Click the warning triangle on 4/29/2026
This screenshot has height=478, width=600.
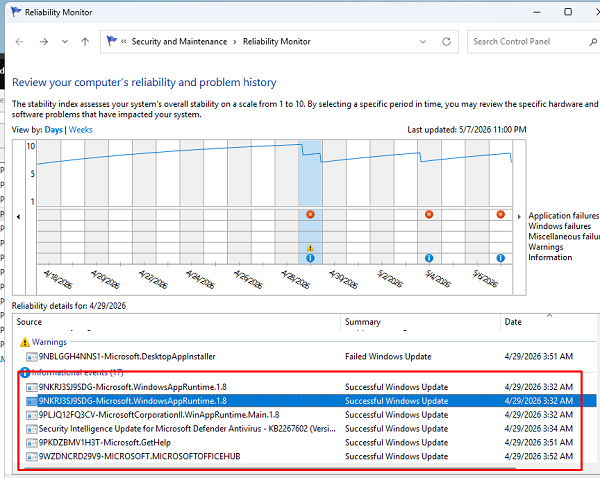point(310,248)
